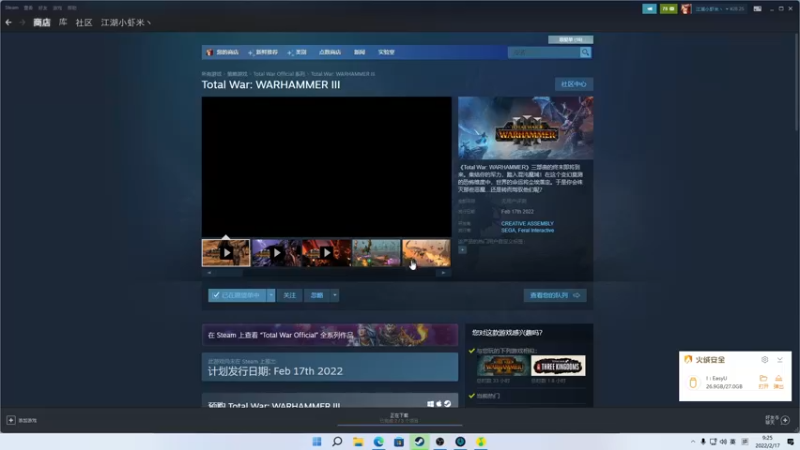Switch to Big Picture mode icon
Image resolution: width=800 pixels, height=450 pixels.
[x=757, y=9]
